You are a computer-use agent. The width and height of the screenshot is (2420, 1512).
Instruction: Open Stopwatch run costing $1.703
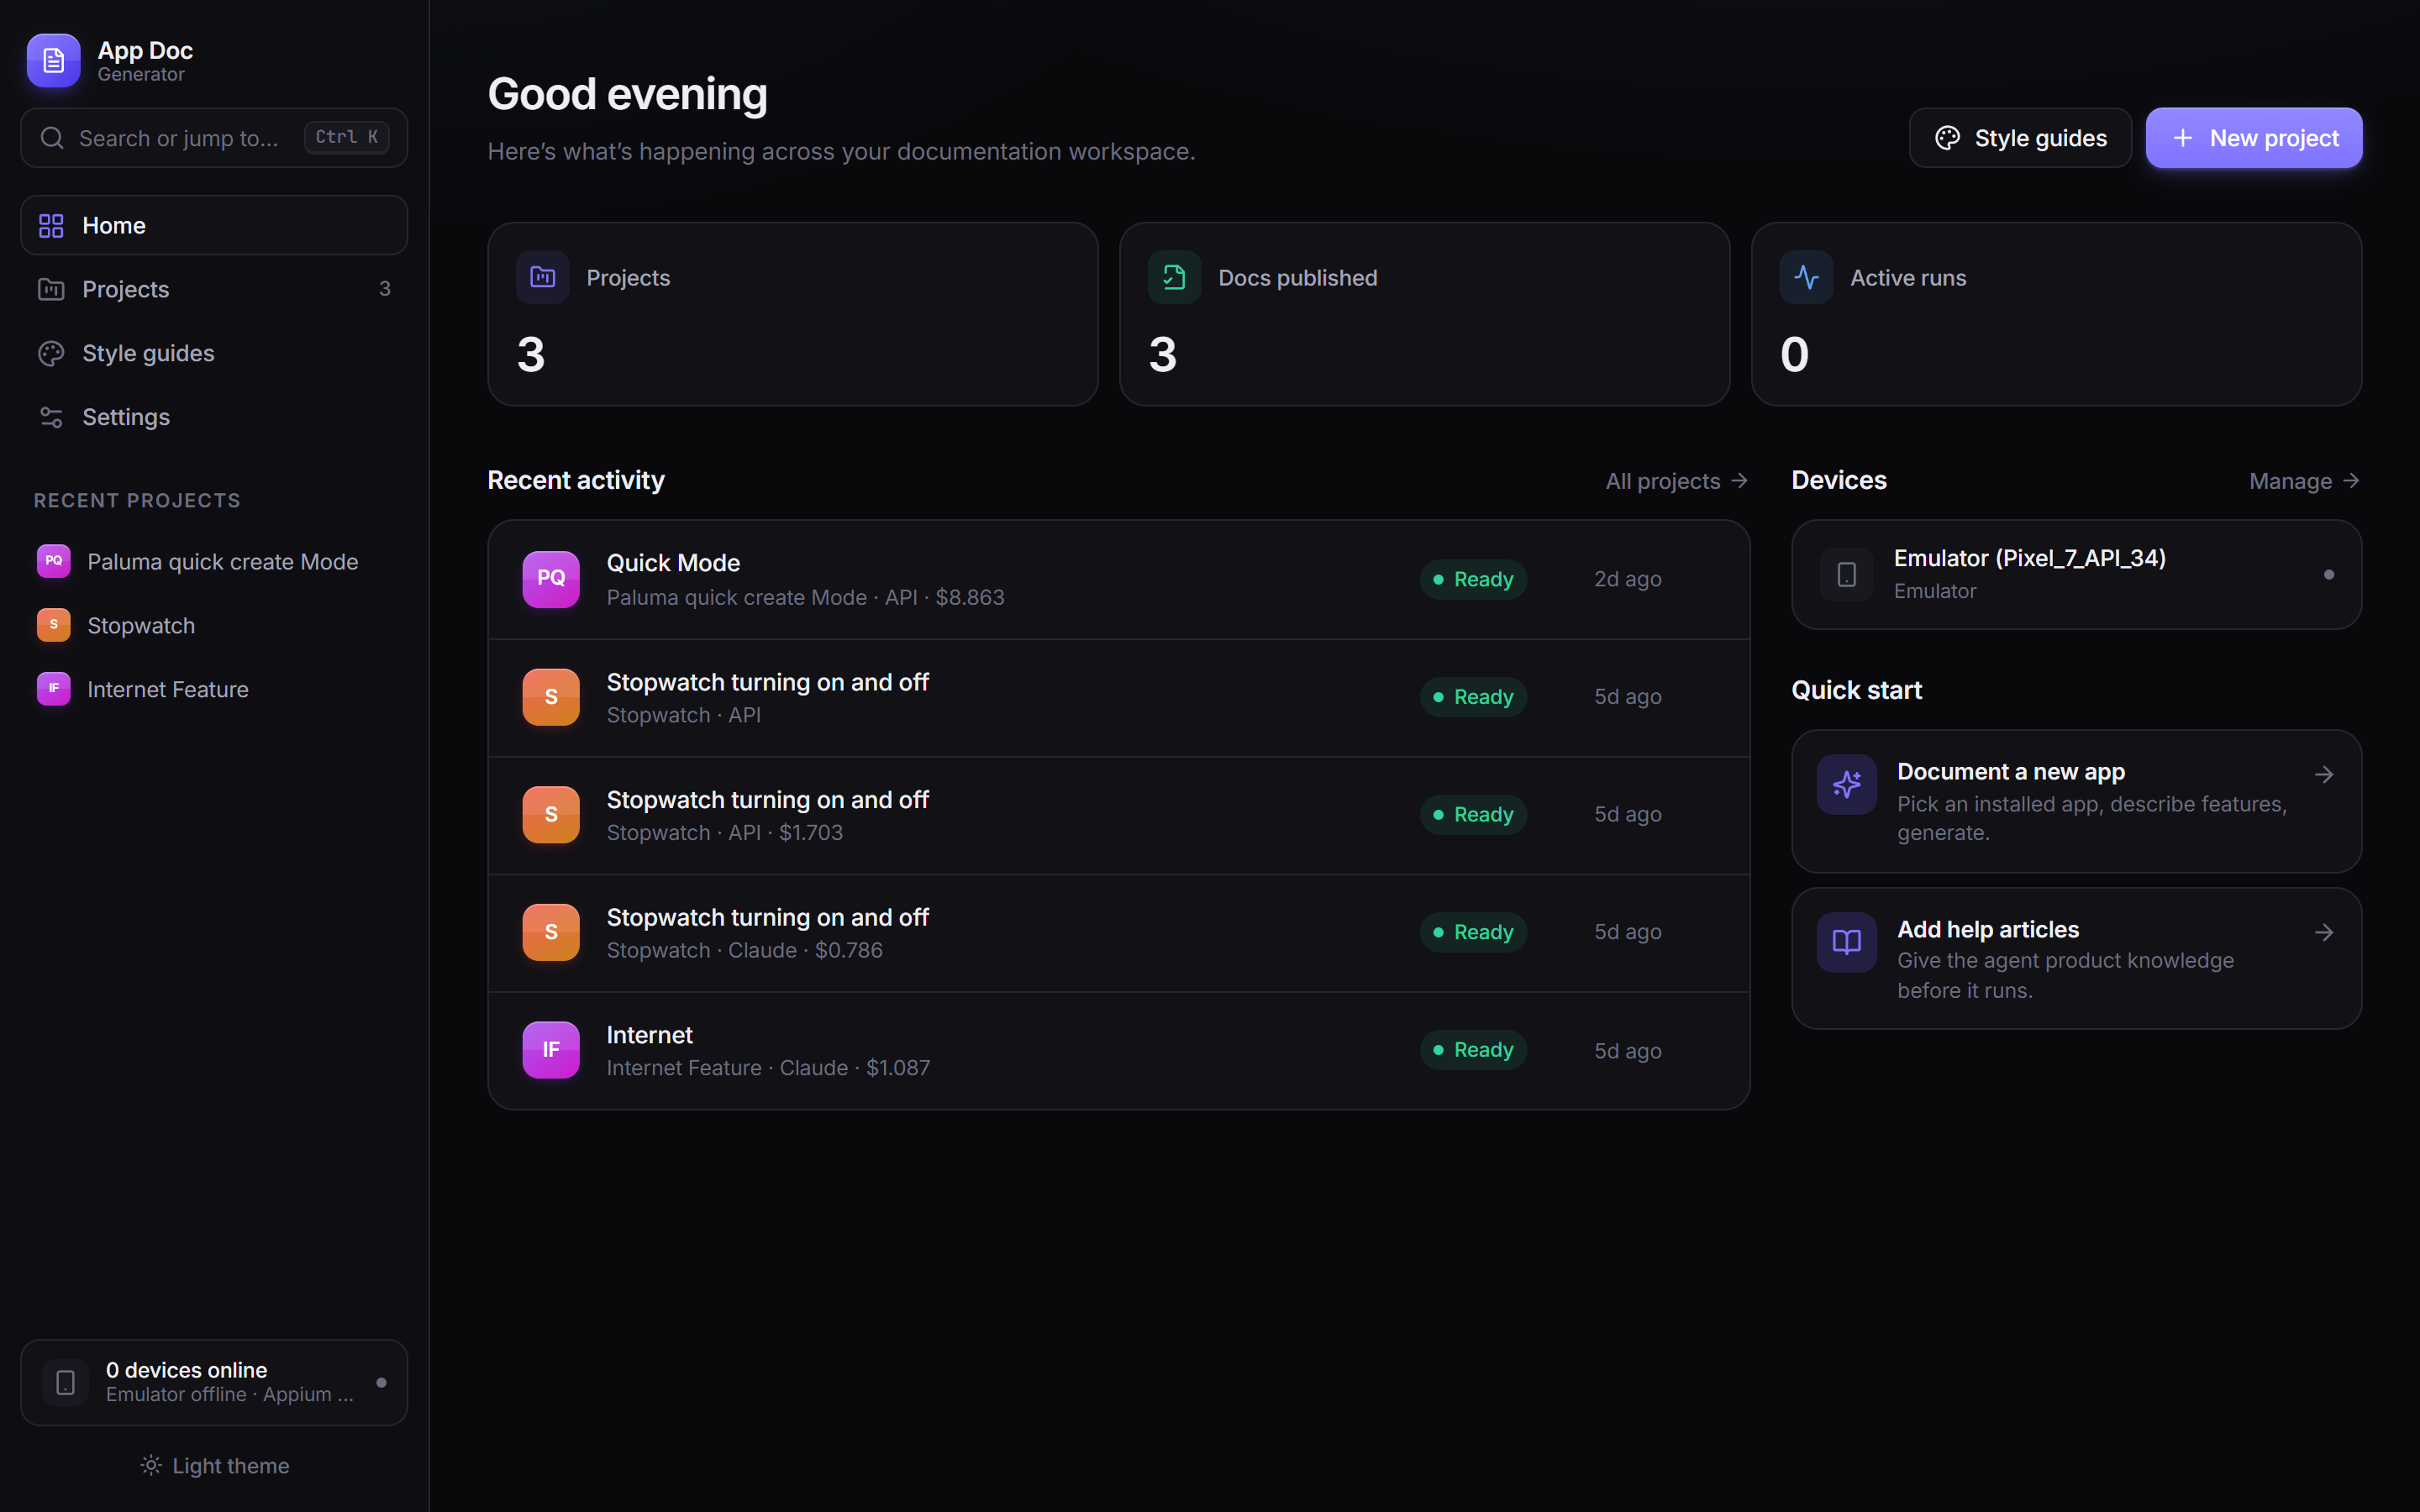[1119, 816]
